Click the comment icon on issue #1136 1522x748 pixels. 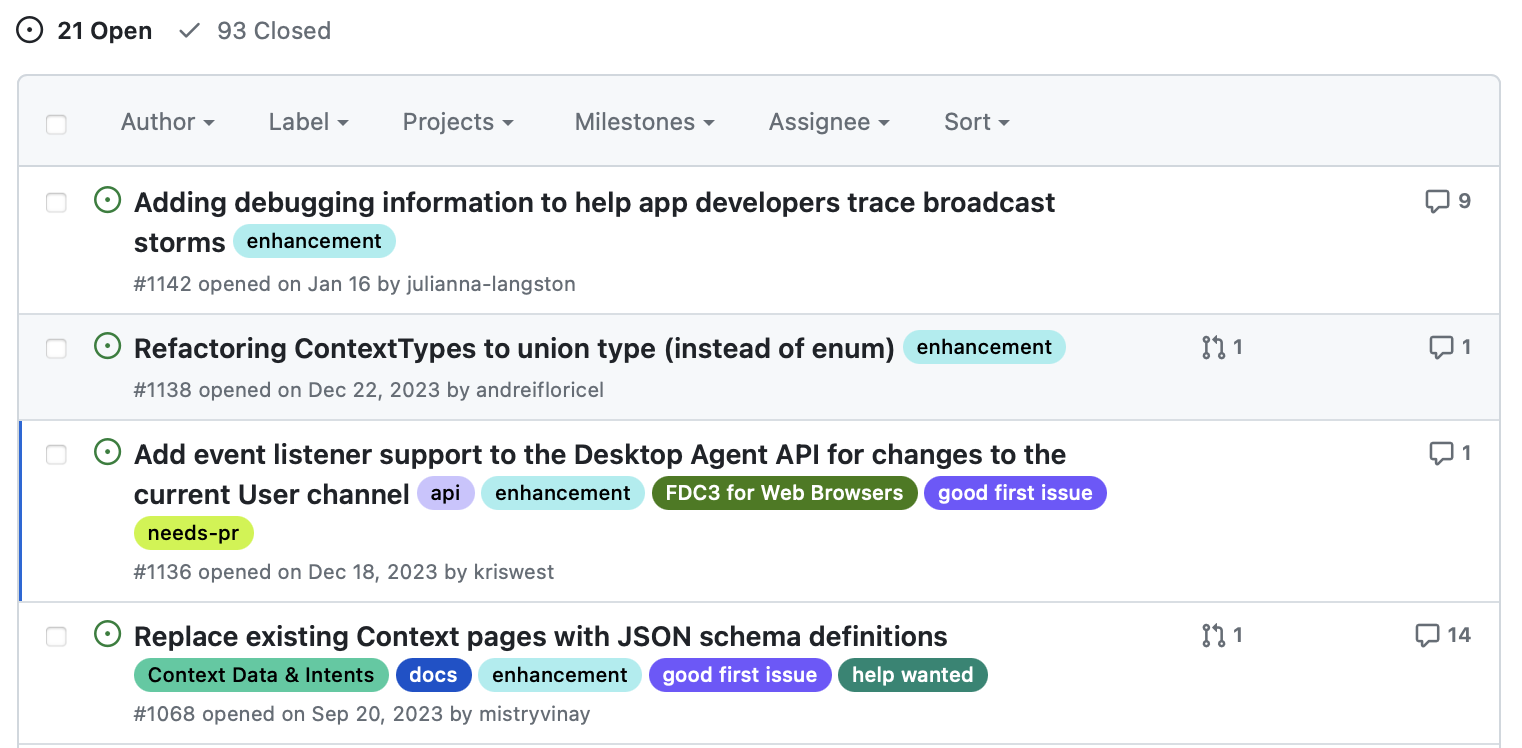coord(1442,452)
